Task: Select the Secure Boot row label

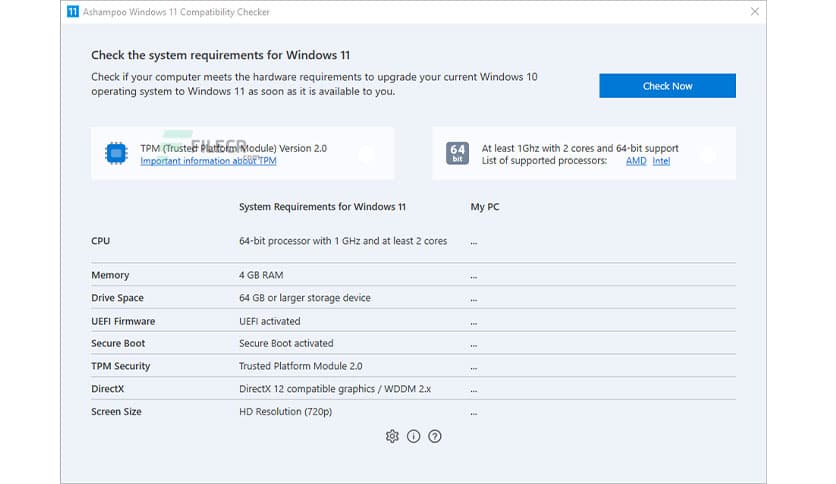Action: (118, 343)
